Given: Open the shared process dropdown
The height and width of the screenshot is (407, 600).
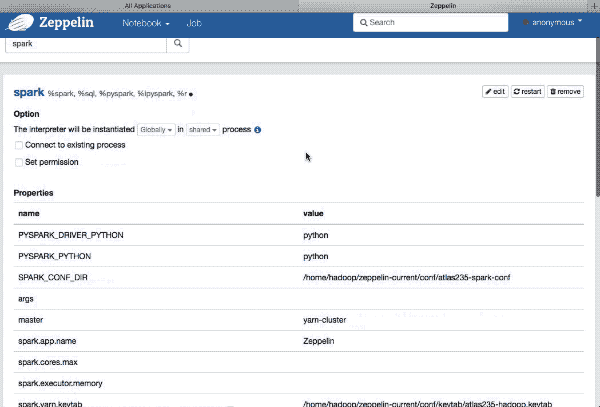Looking at the screenshot, I should (x=203, y=130).
